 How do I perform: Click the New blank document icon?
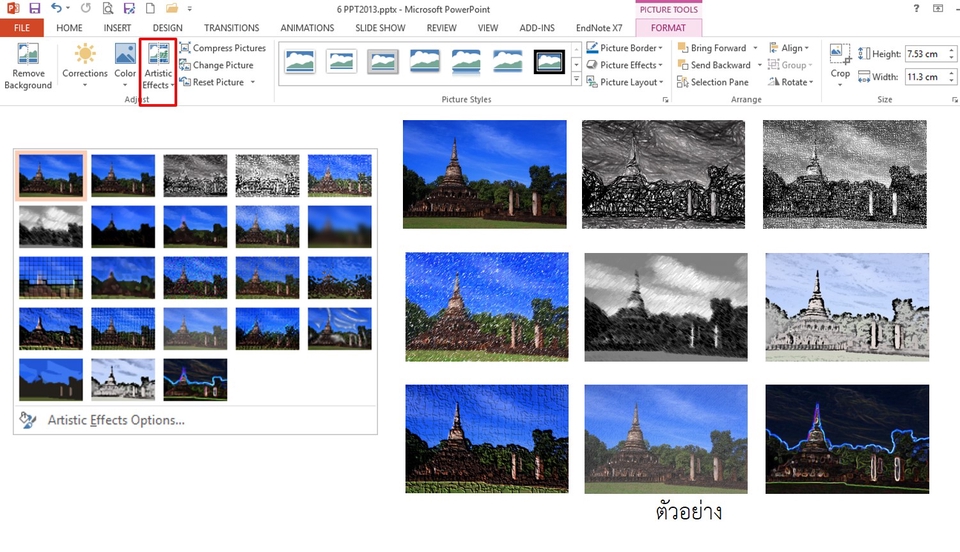[x=150, y=9]
